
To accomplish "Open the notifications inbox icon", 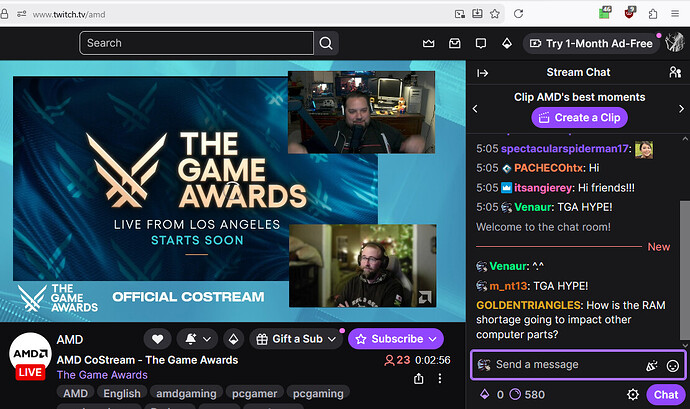I will pyautogui.click(x=455, y=44).
